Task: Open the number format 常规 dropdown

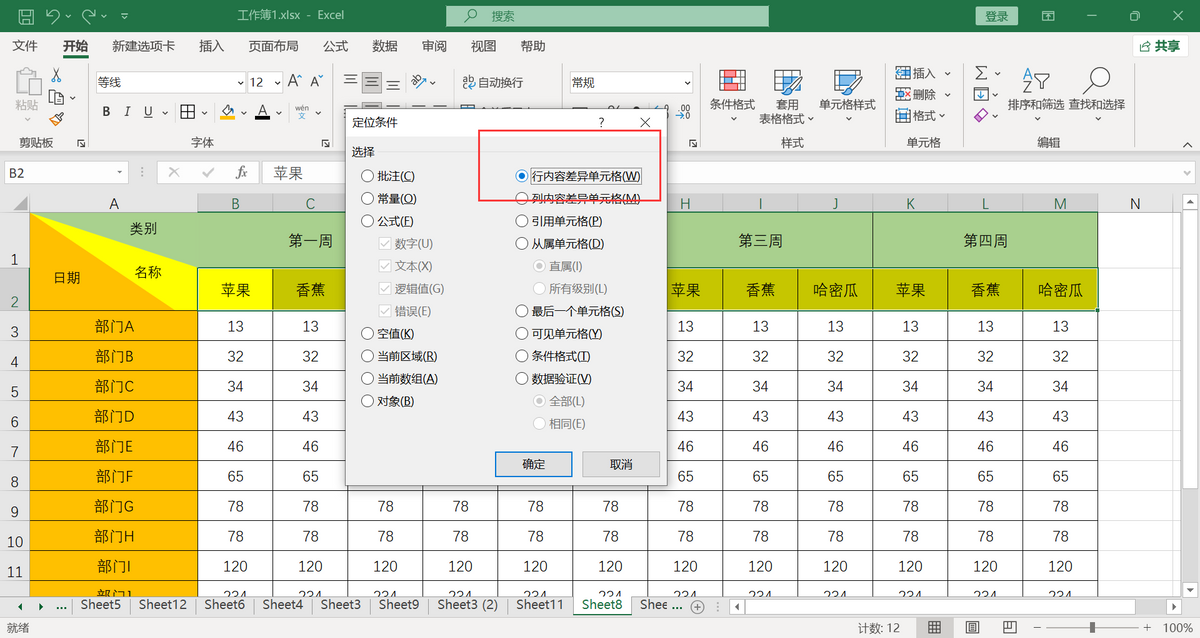Action: [687, 82]
